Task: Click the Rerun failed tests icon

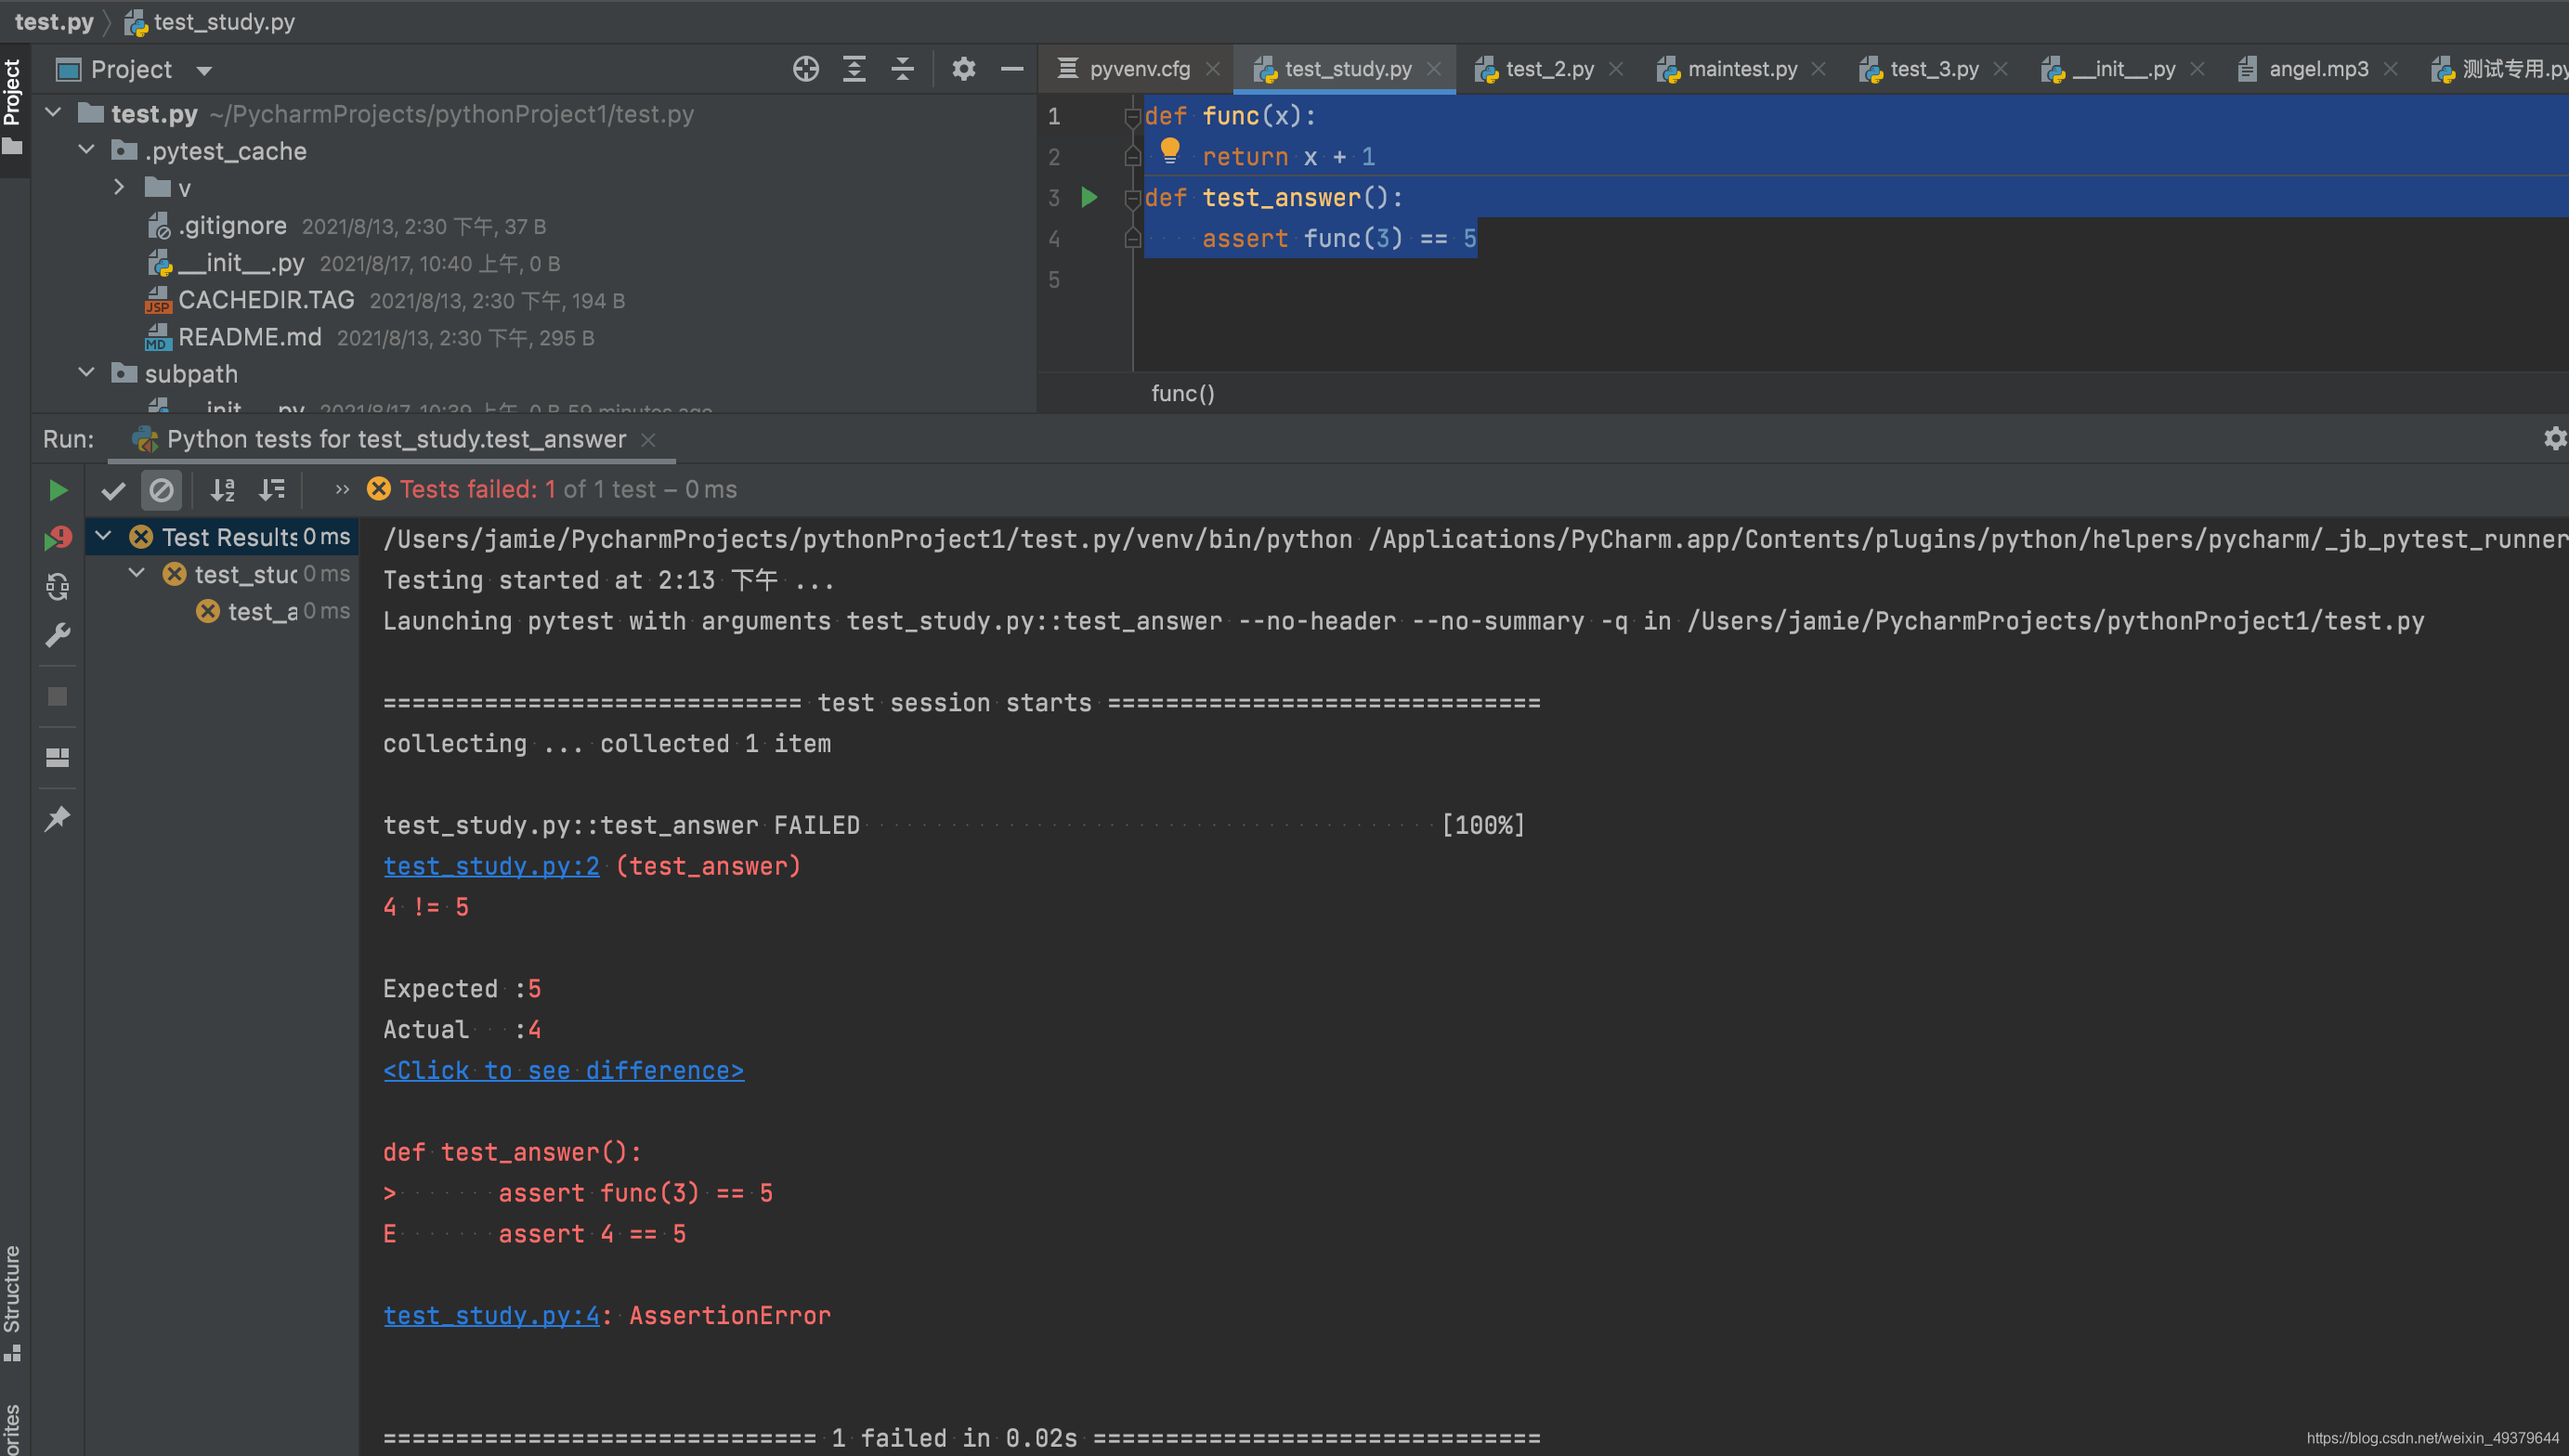Action: pyautogui.click(x=58, y=539)
